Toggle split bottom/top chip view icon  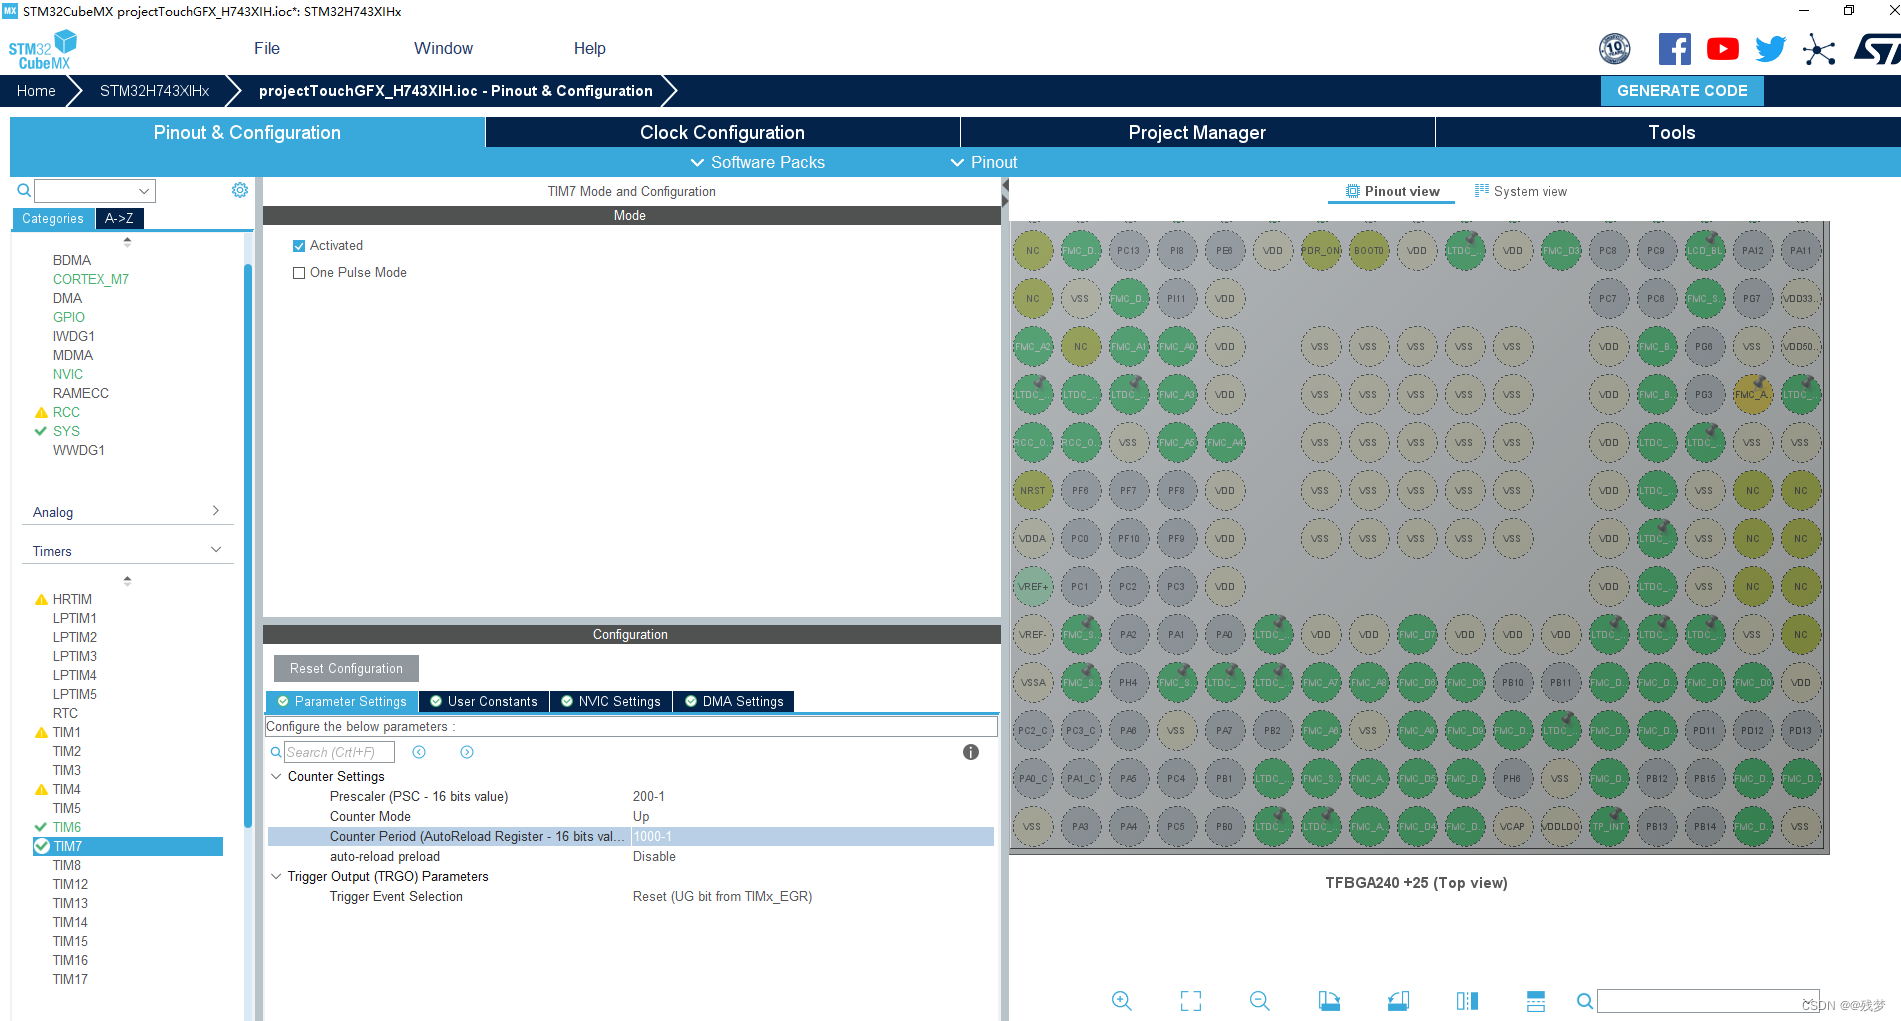tap(1536, 1000)
